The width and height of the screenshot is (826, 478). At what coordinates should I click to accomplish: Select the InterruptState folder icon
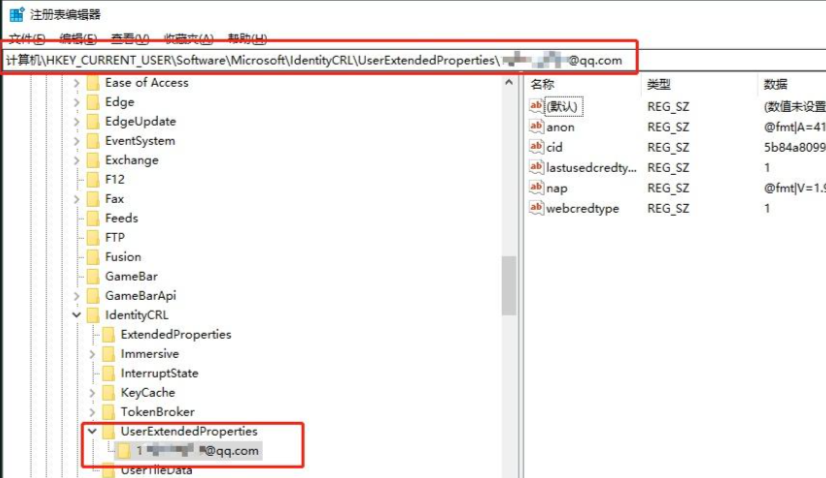point(109,373)
